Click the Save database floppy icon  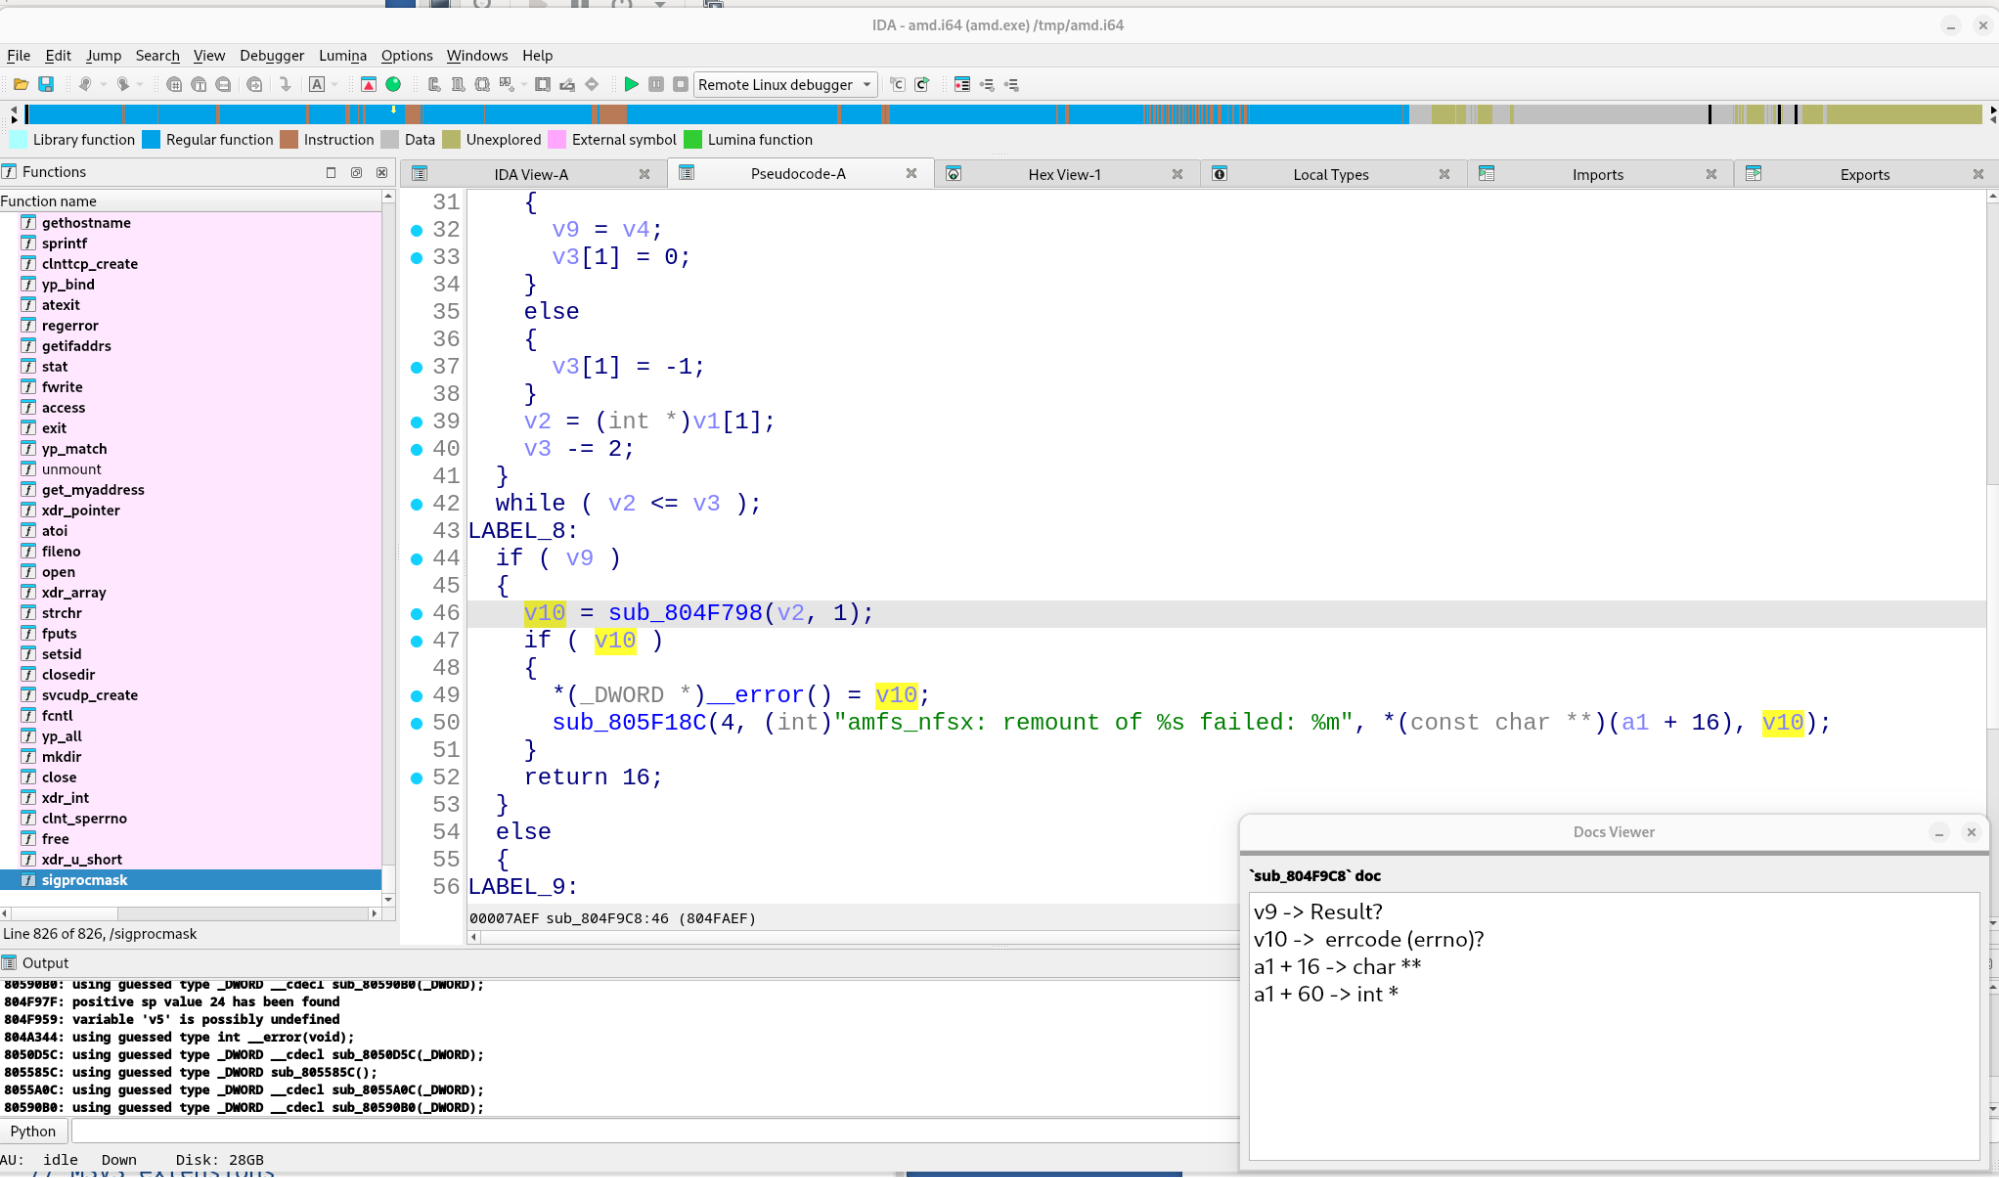tap(46, 85)
